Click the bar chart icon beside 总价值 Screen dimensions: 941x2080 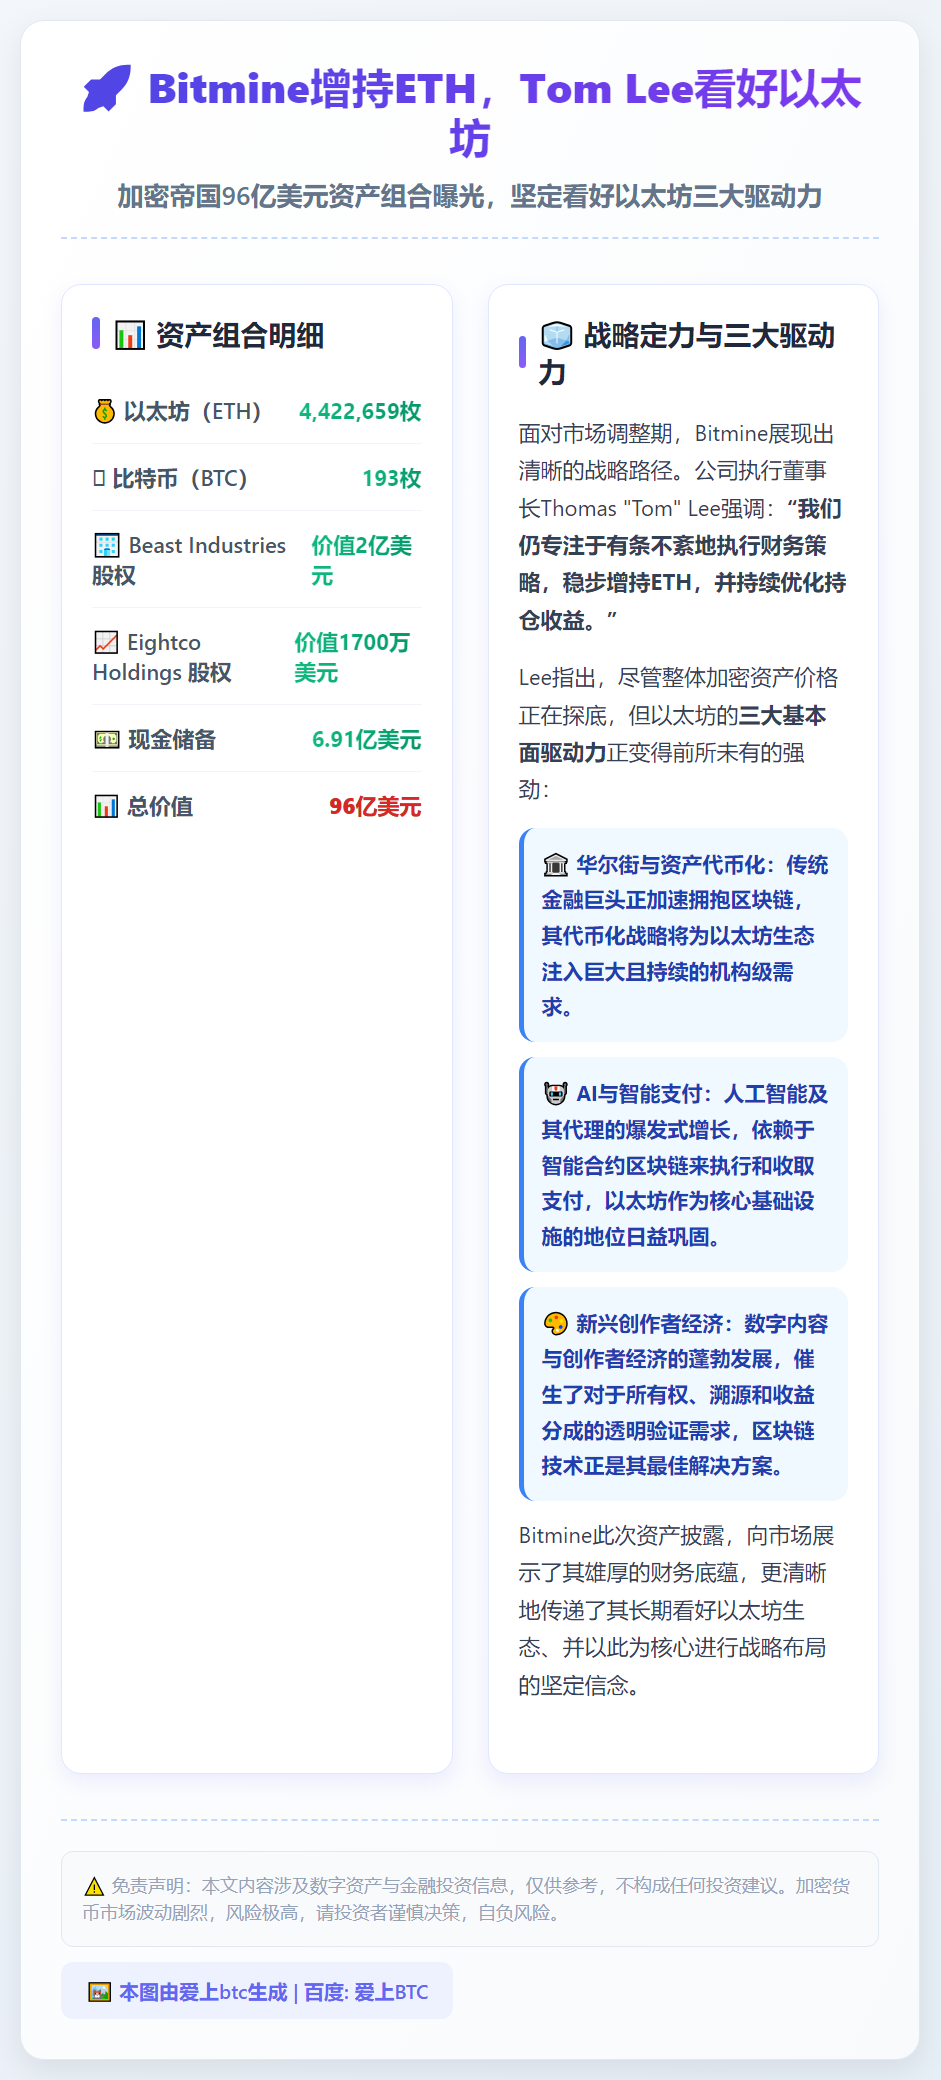pyautogui.click(x=106, y=806)
